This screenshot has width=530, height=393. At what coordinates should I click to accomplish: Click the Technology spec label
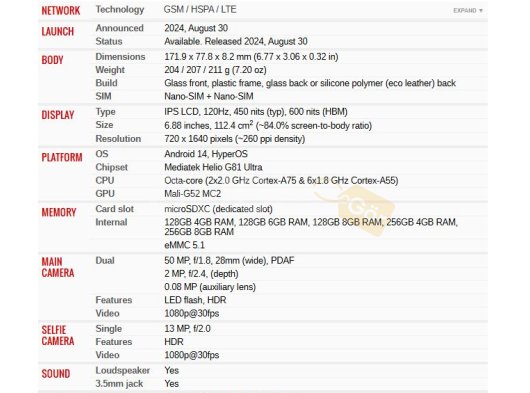120,9
